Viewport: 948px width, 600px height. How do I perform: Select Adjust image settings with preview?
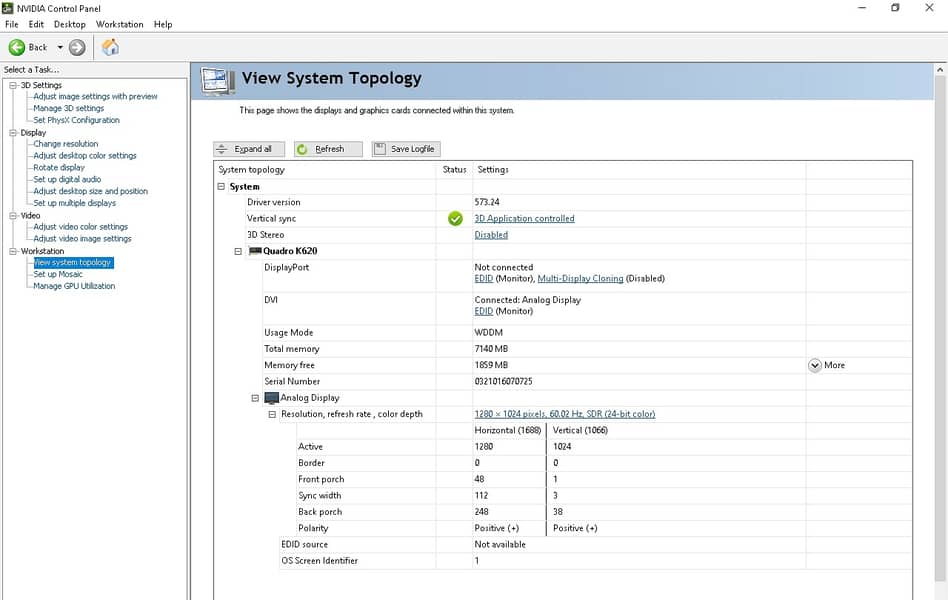pos(95,96)
